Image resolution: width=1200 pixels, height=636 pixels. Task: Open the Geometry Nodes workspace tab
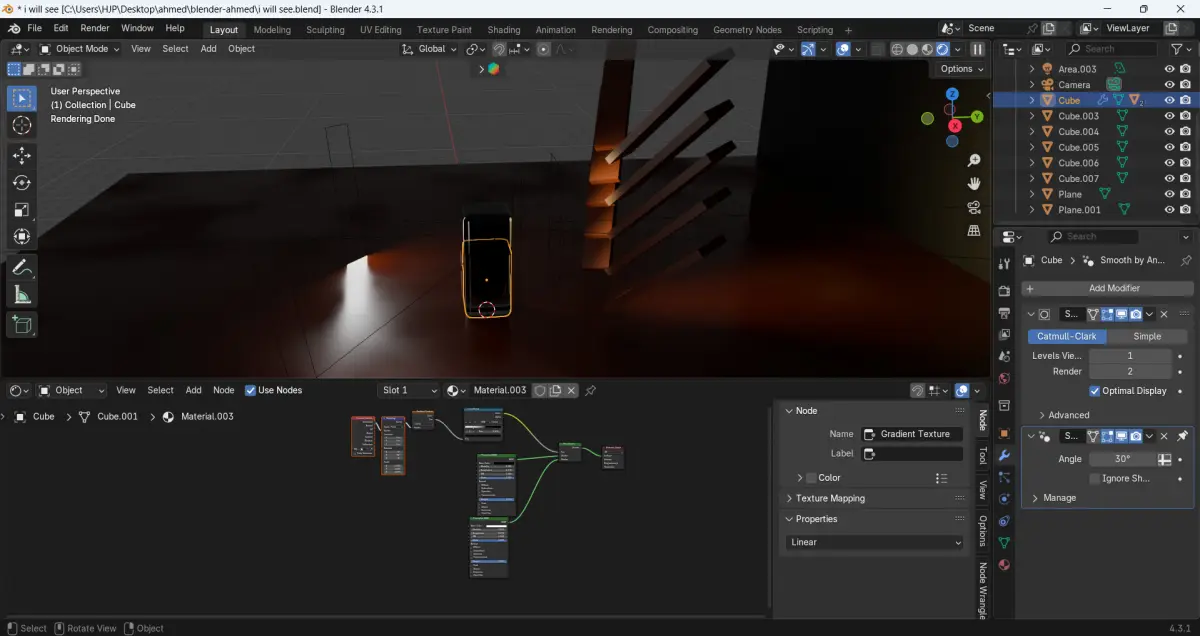pos(747,30)
